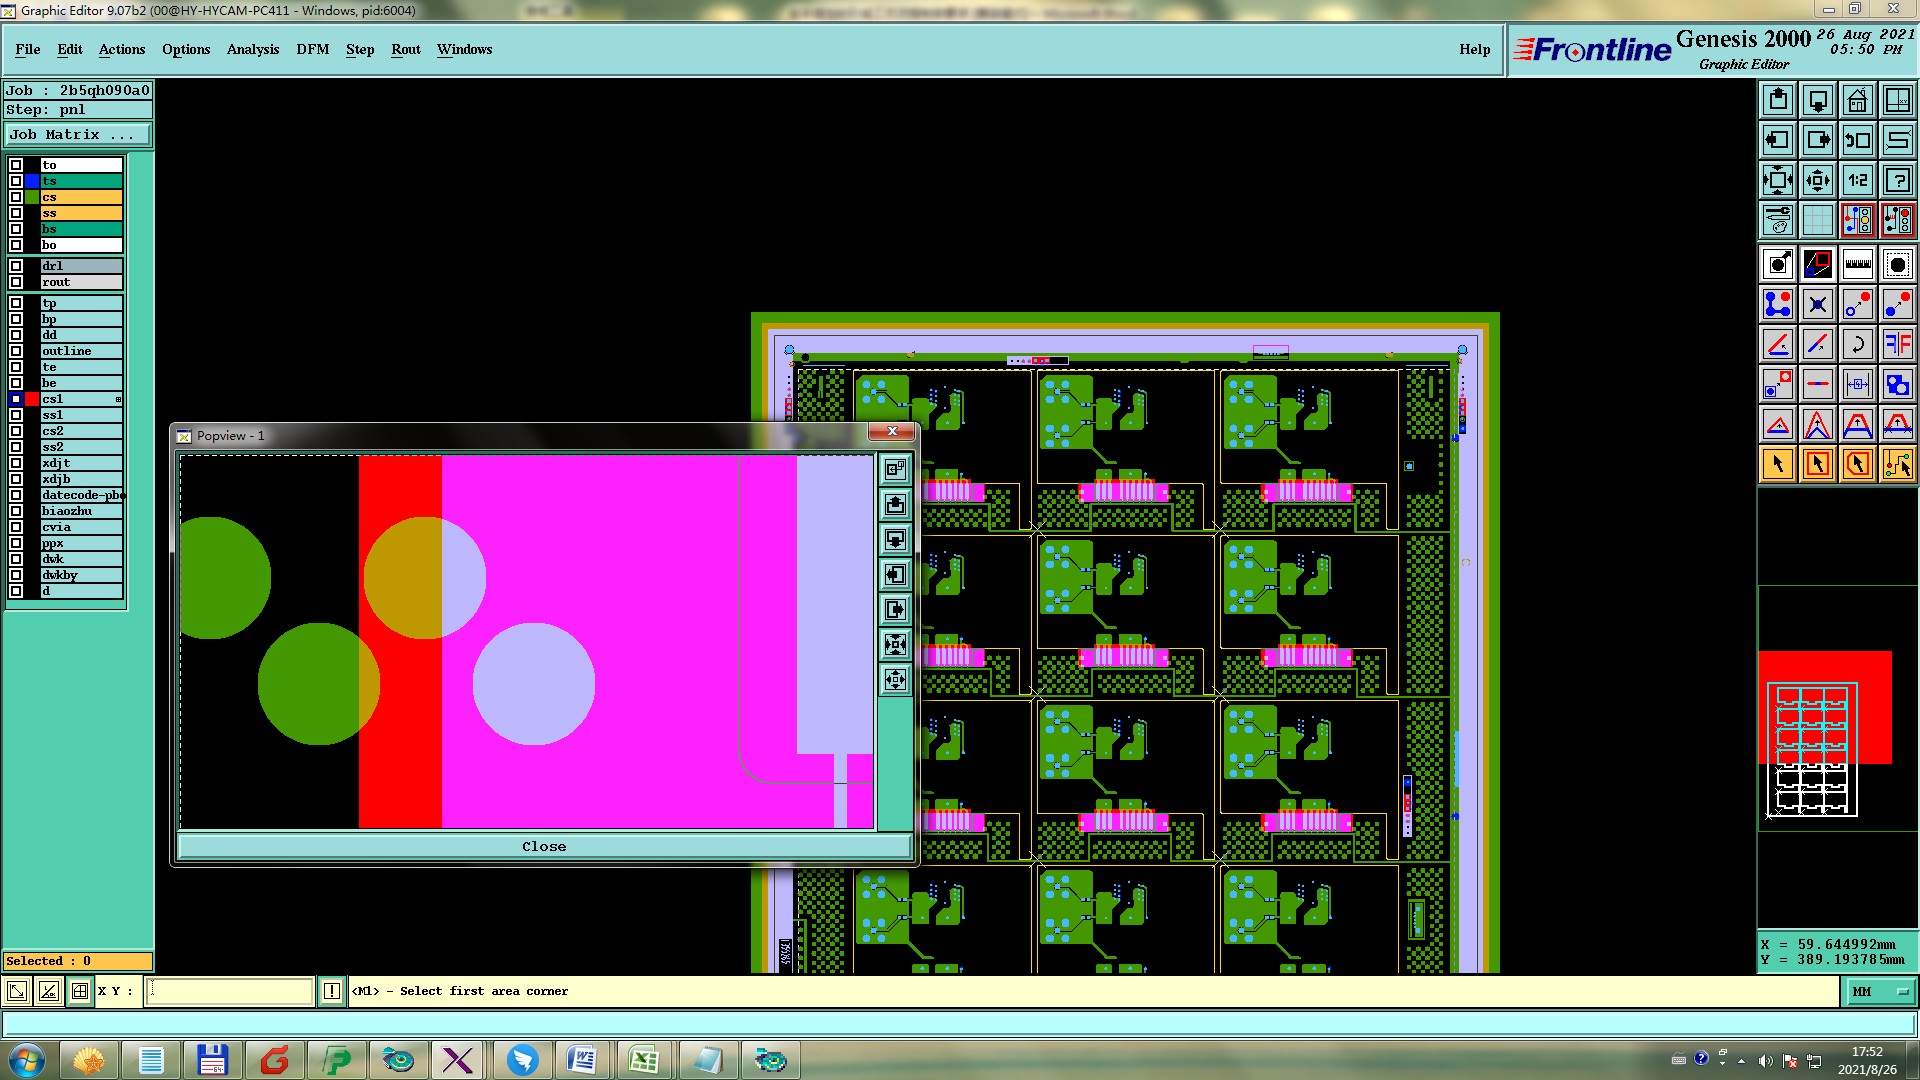Click the ruler measure tool icon
The width and height of the screenshot is (1920, 1080).
click(1857, 264)
